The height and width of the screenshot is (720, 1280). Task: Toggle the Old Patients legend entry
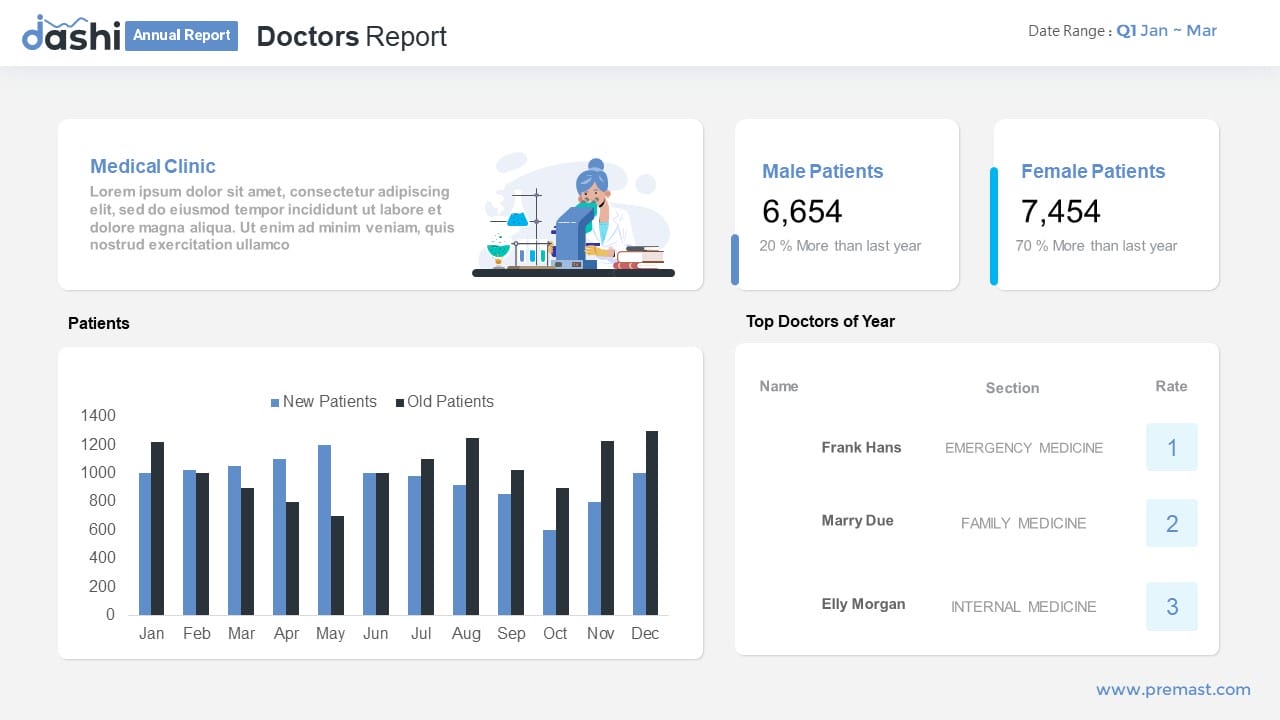click(x=445, y=401)
